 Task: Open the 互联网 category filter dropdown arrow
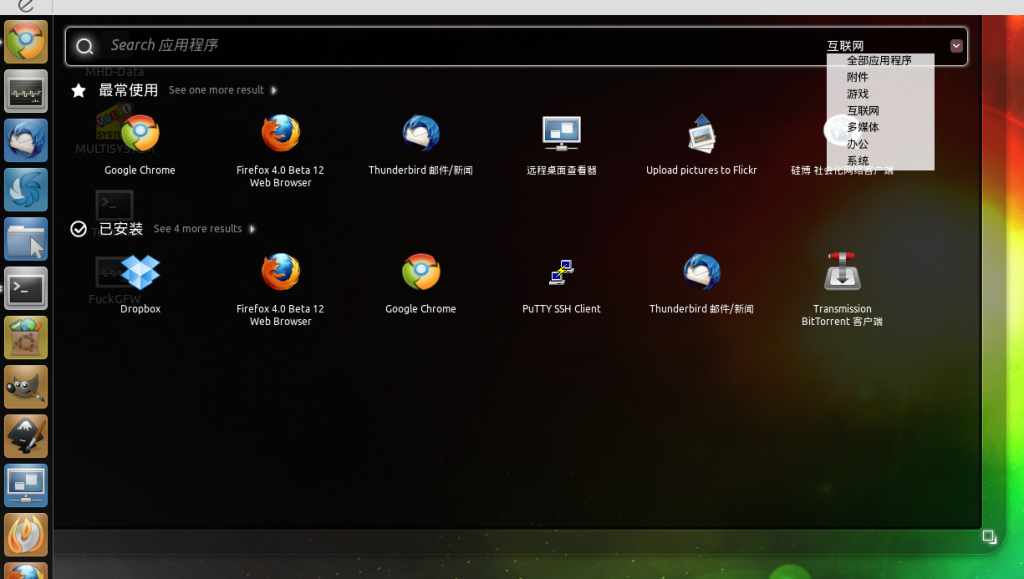click(956, 46)
